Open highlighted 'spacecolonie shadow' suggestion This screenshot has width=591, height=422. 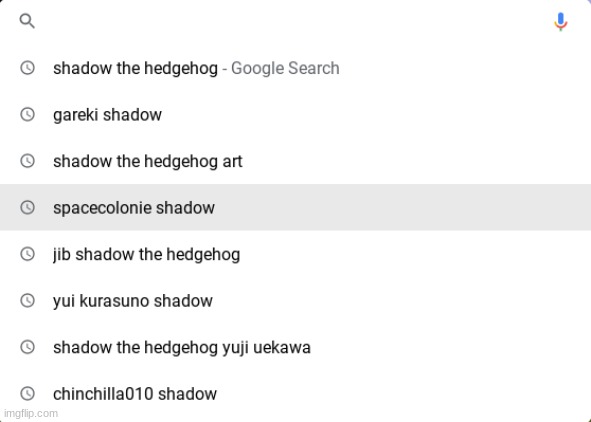pos(296,207)
